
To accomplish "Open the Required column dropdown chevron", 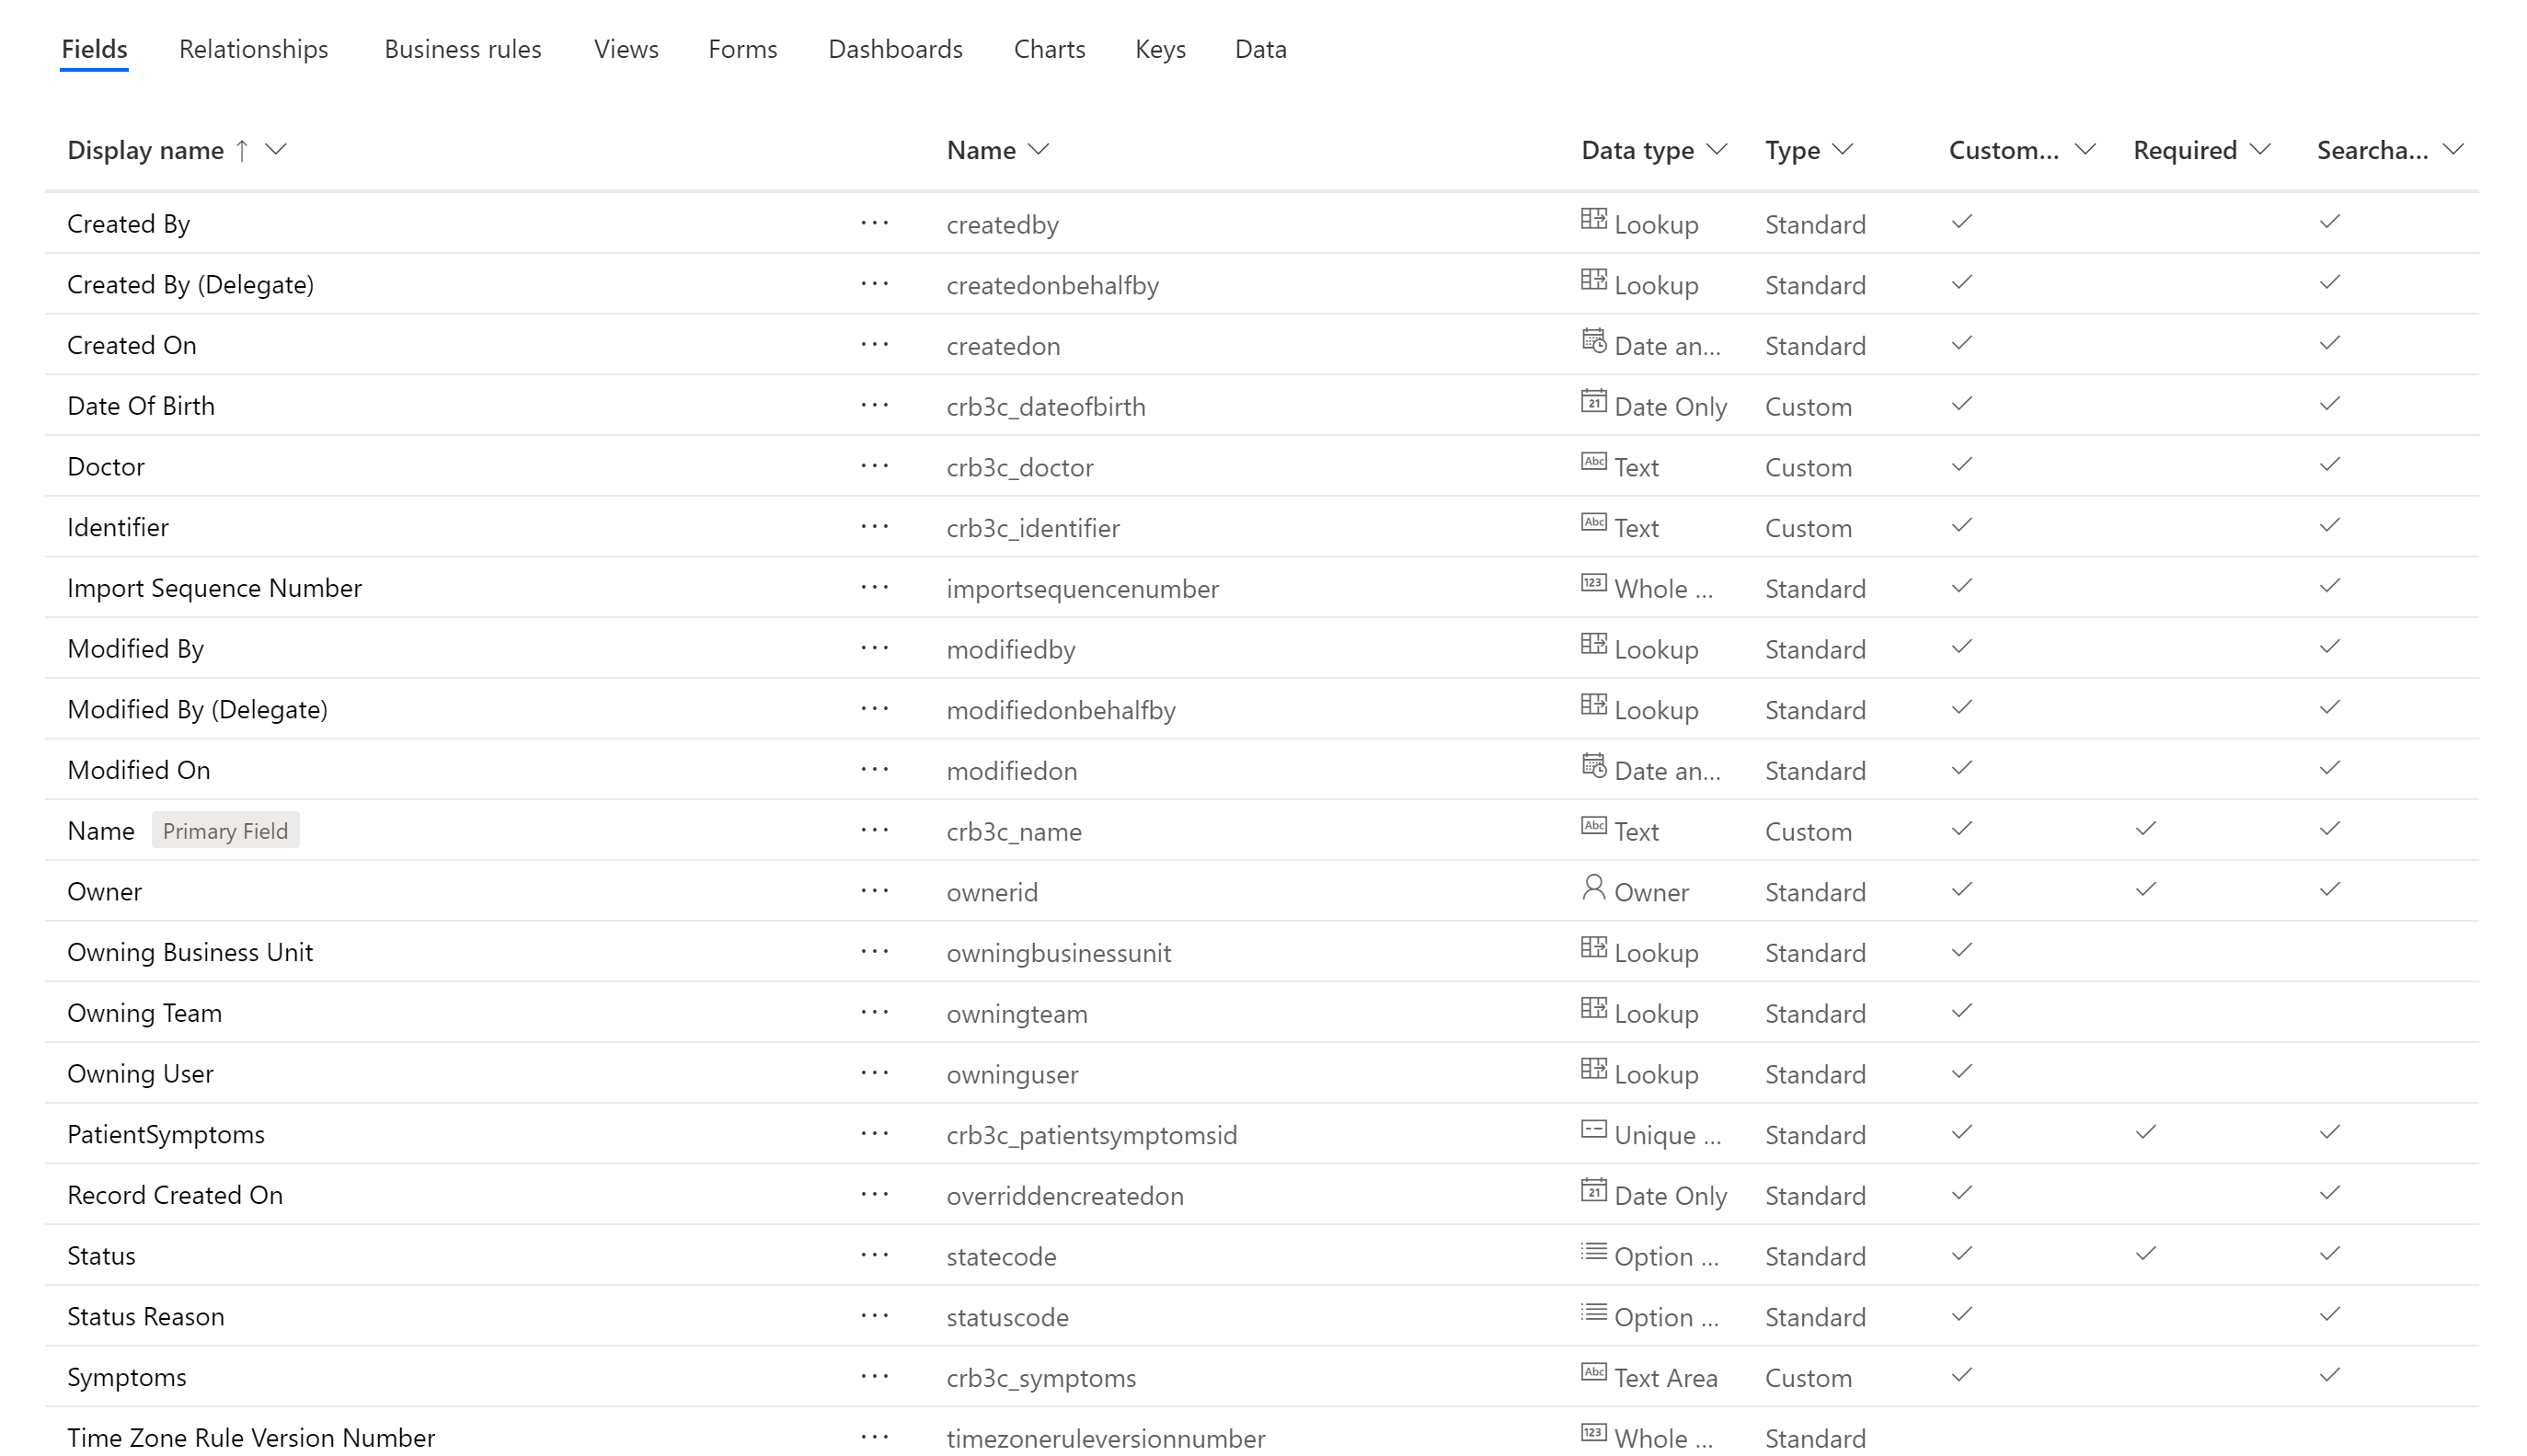I will point(2259,150).
